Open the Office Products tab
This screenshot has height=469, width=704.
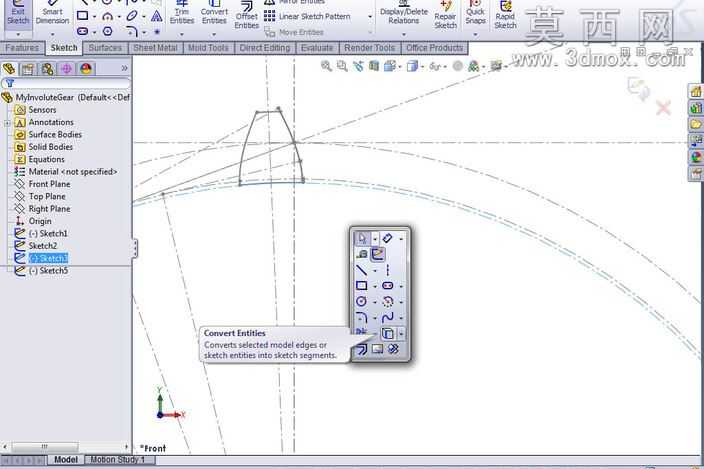[x=434, y=48]
